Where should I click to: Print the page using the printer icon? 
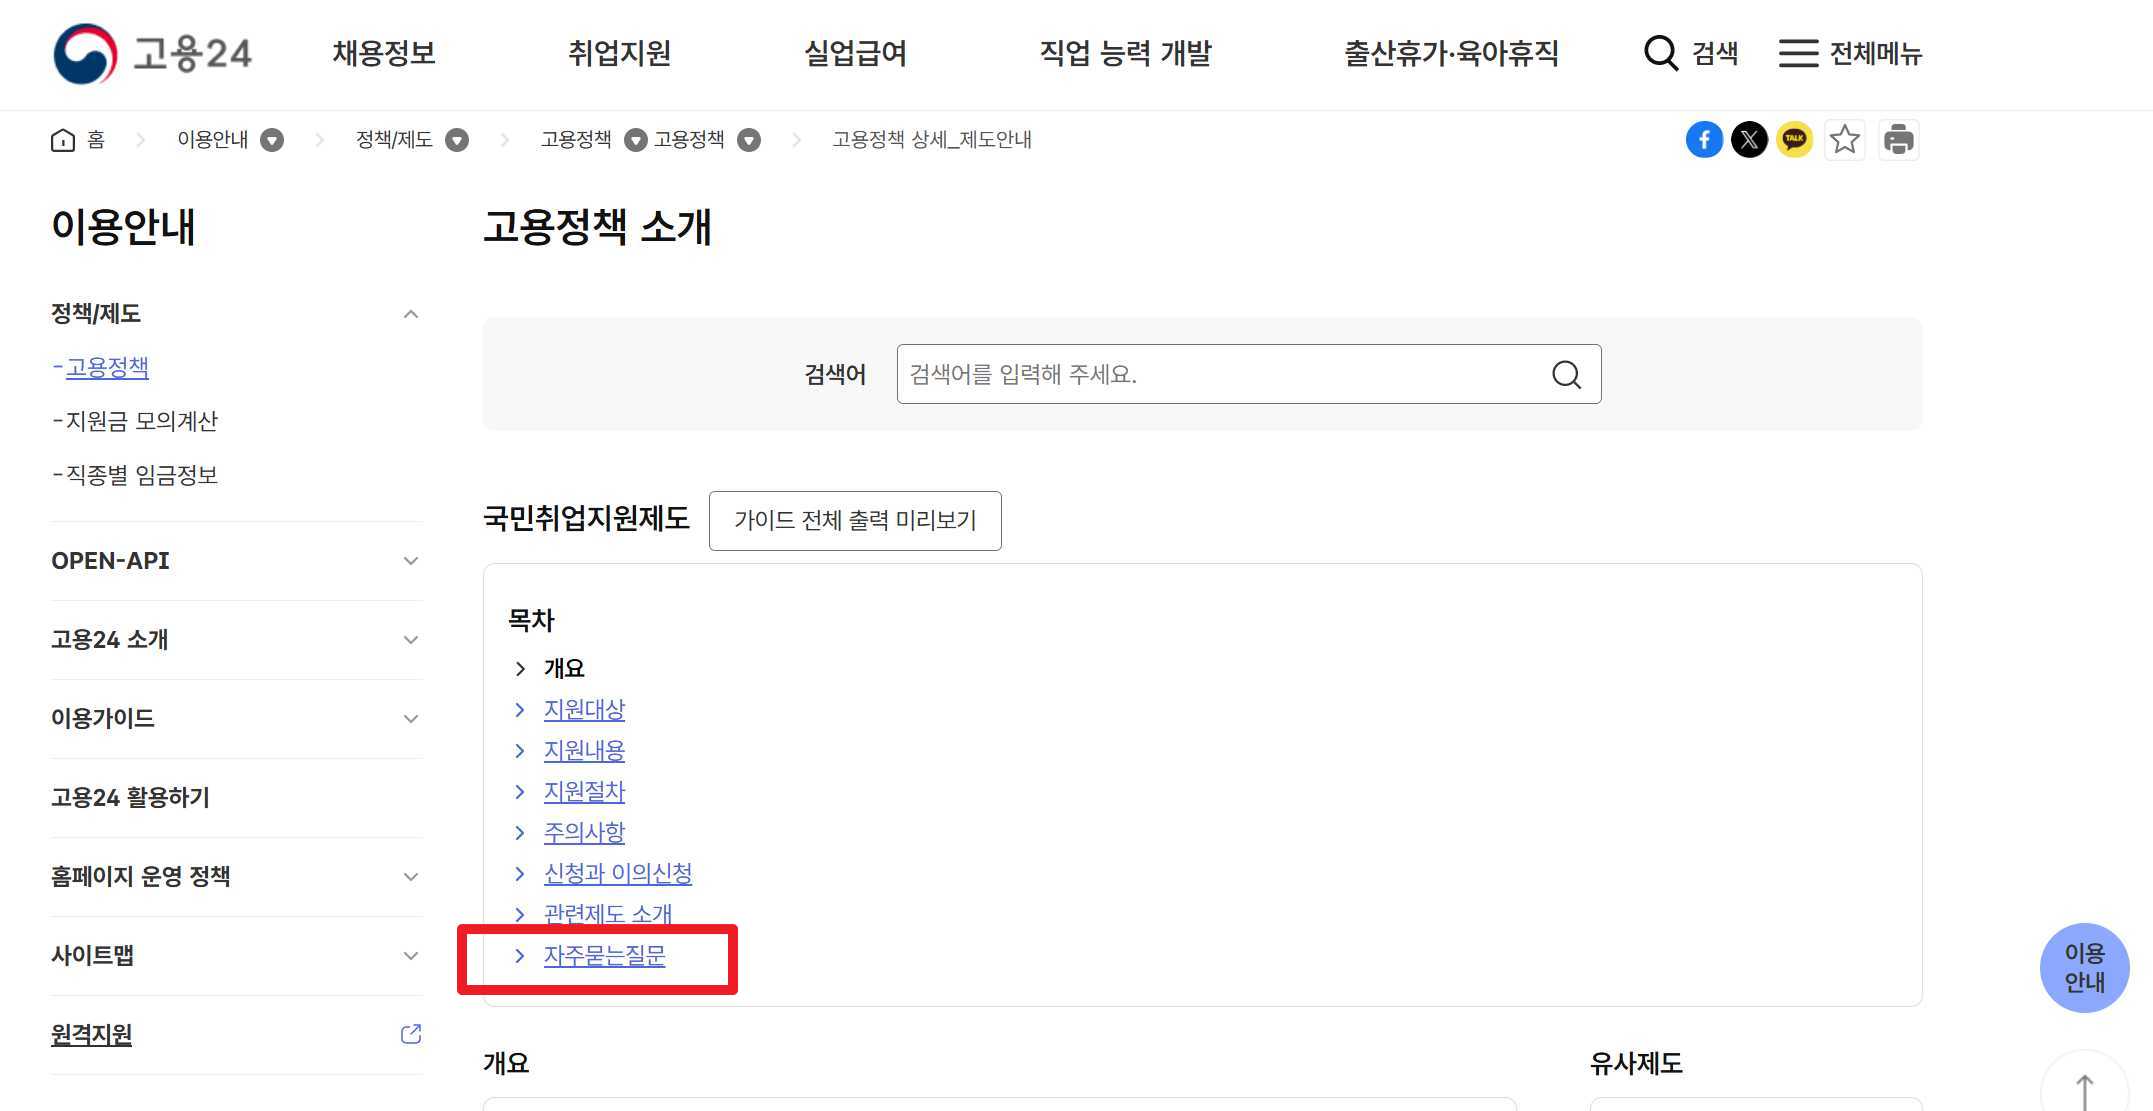[1899, 139]
